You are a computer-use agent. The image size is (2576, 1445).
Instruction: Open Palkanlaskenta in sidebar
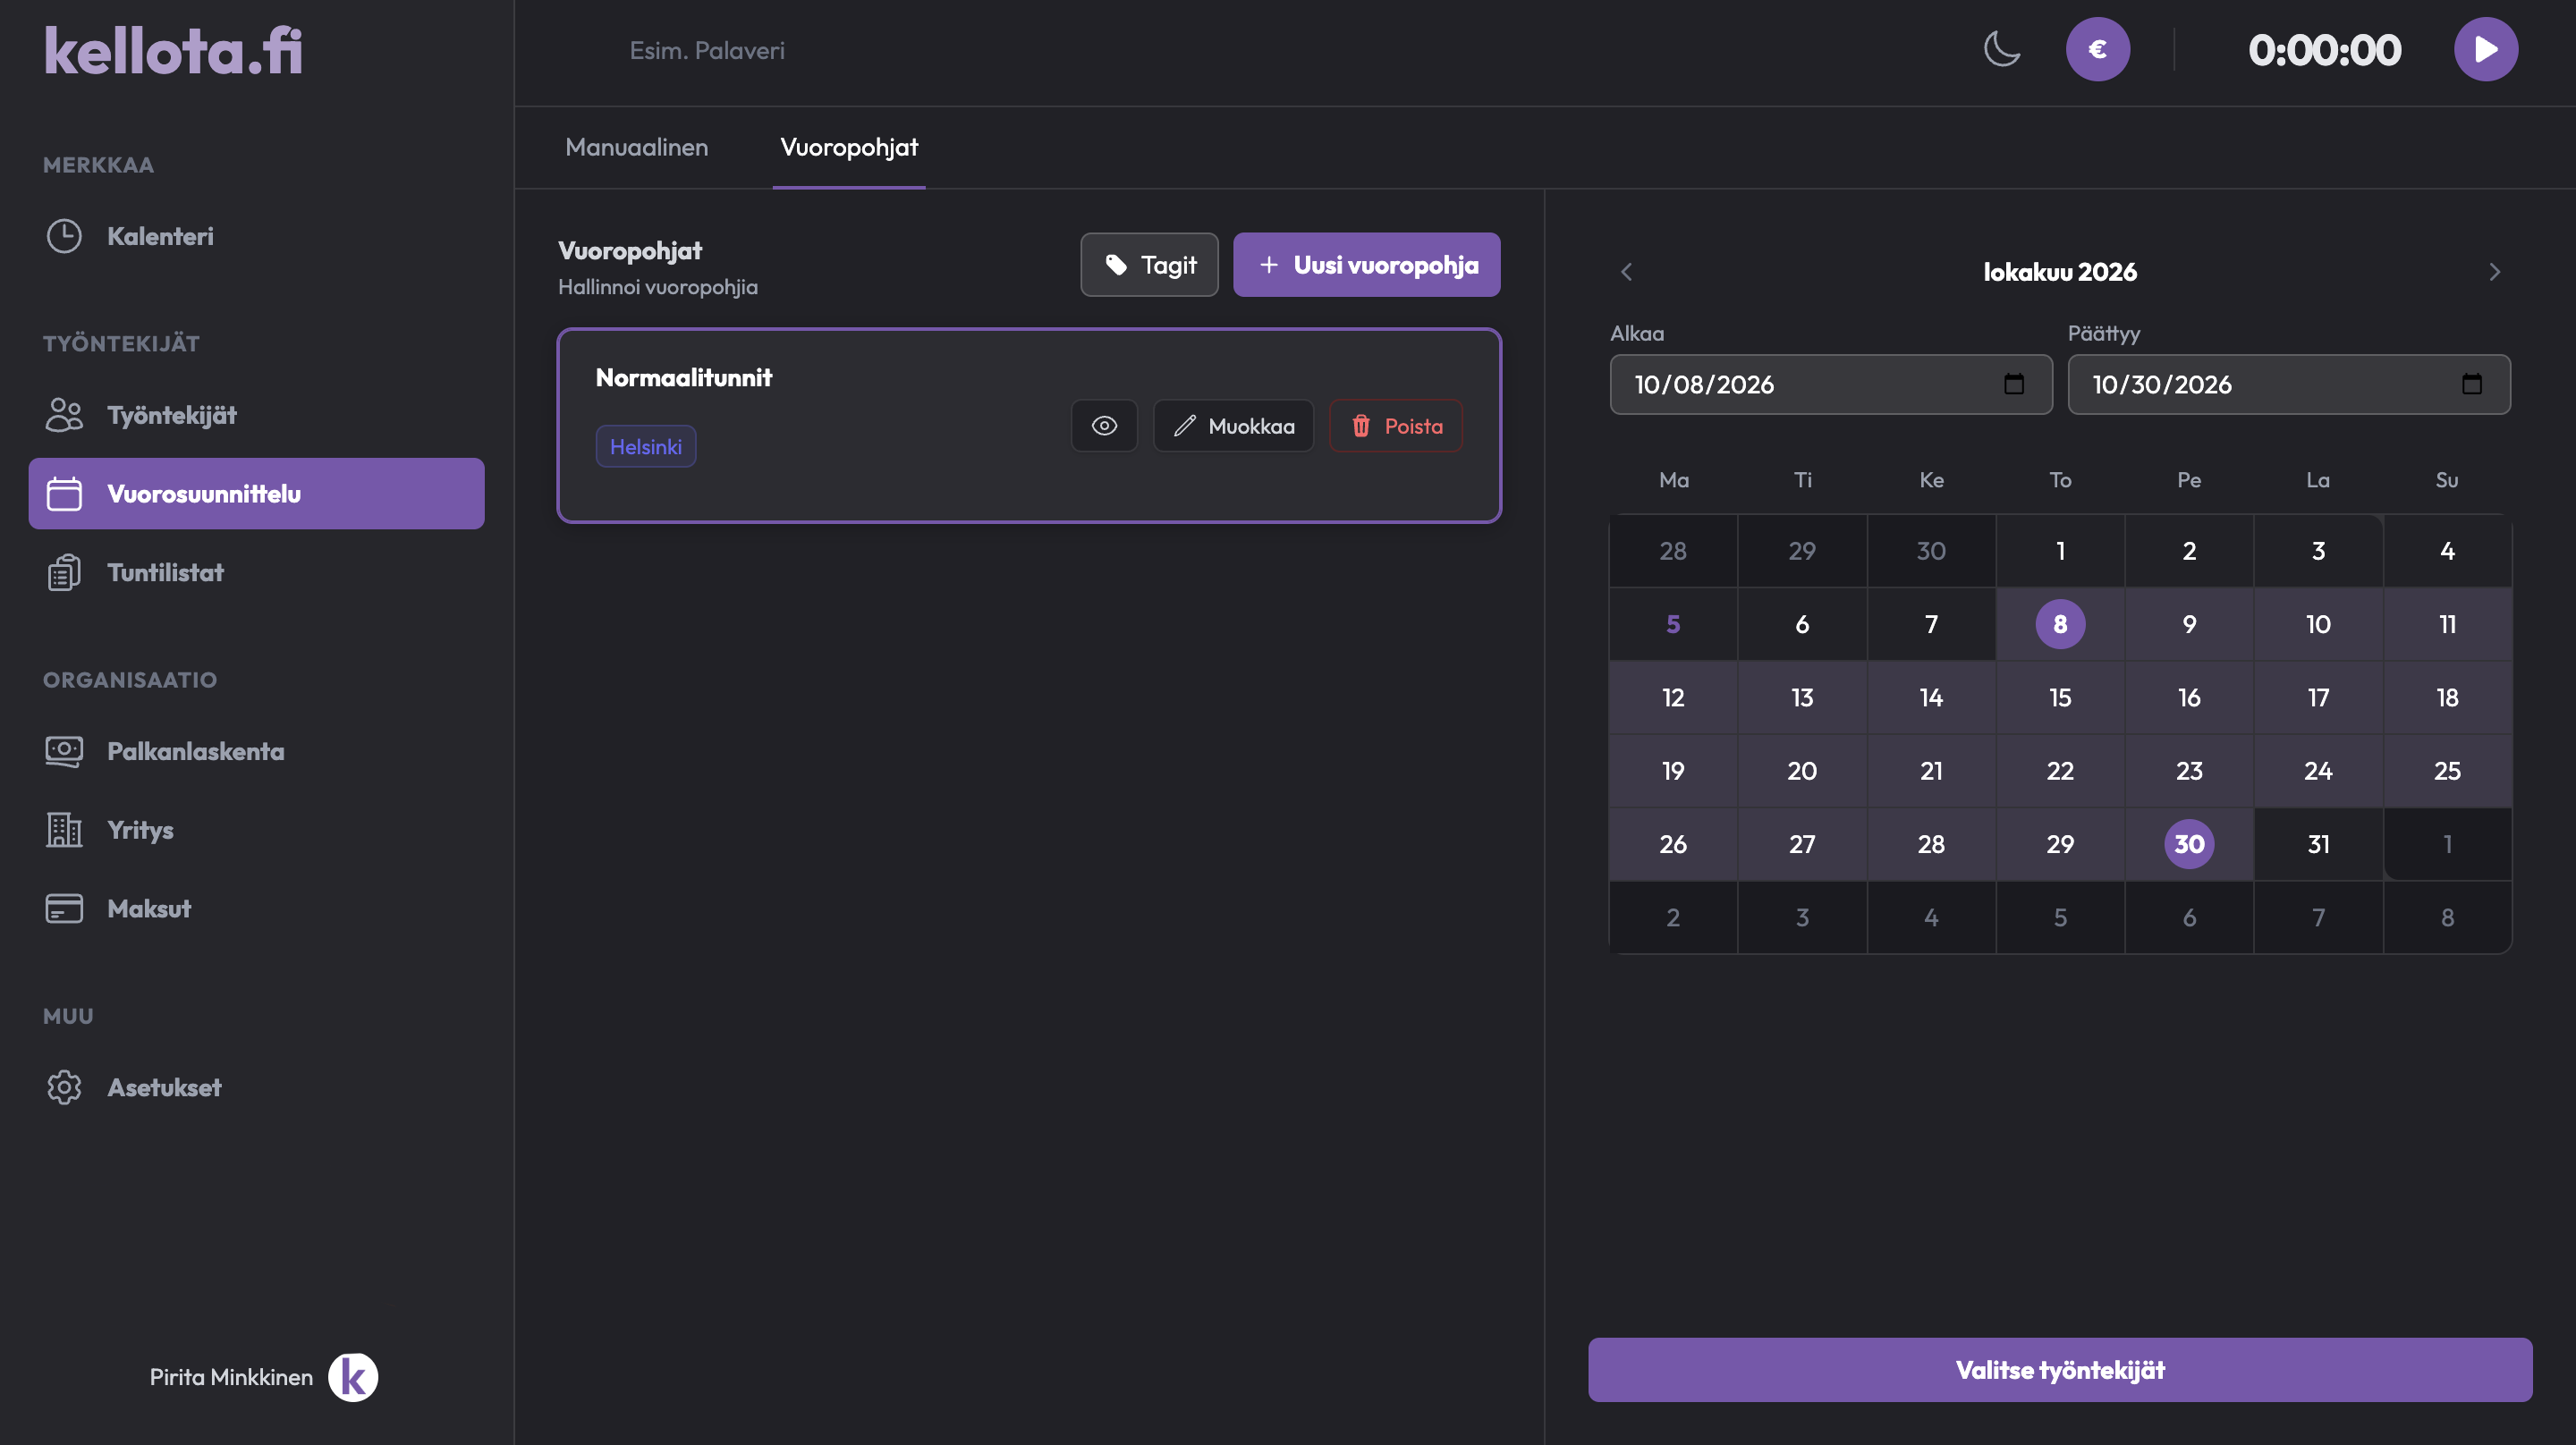click(x=256, y=751)
